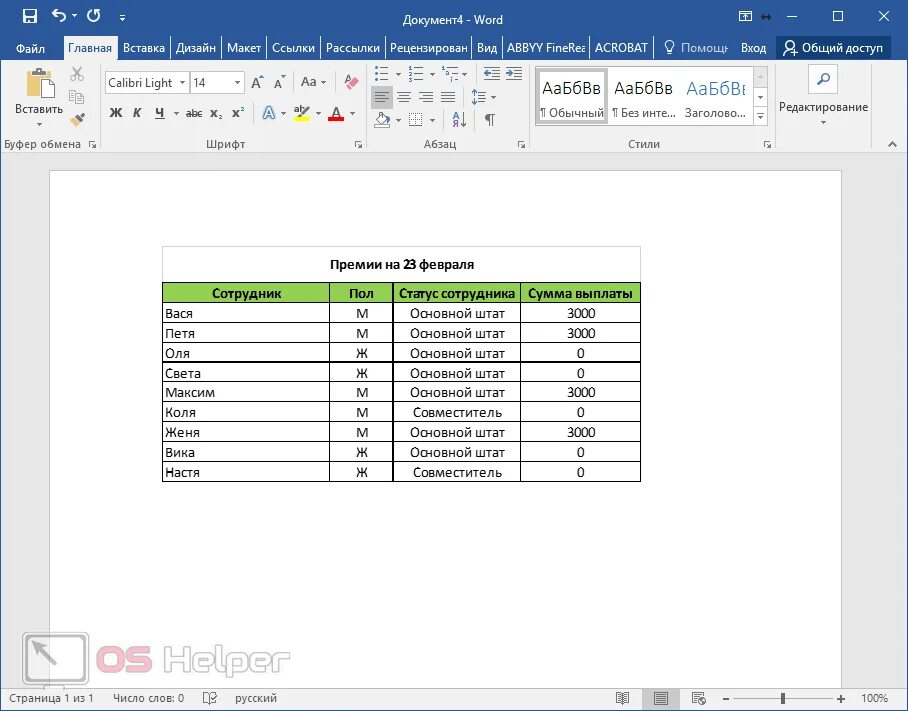Click the borders icon
Viewport: 908px width, 711px height.
(415, 120)
